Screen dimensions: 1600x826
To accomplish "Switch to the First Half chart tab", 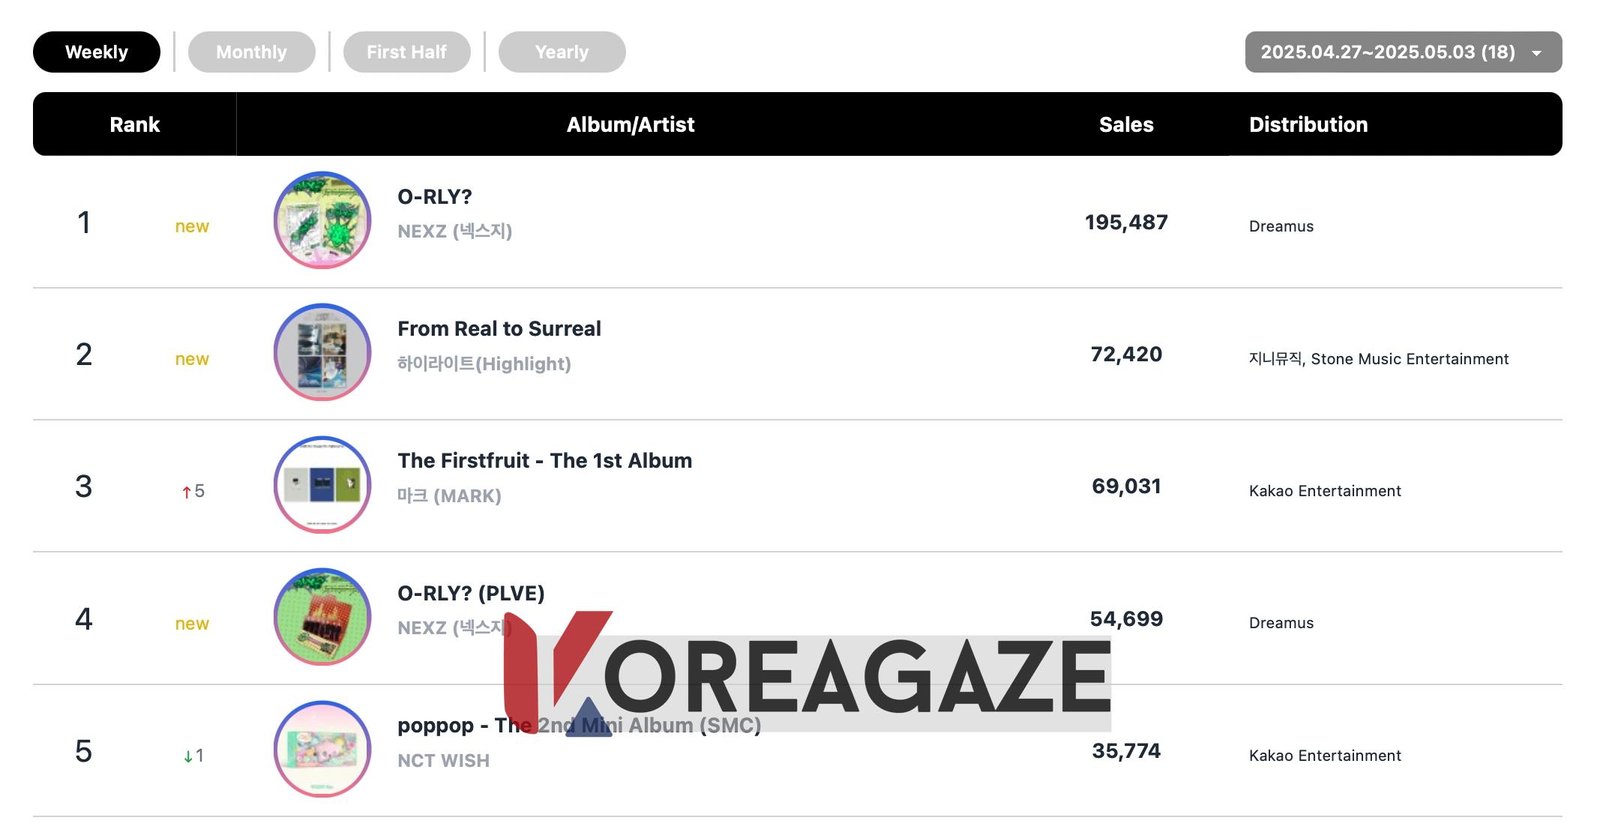I will point(406,52).
